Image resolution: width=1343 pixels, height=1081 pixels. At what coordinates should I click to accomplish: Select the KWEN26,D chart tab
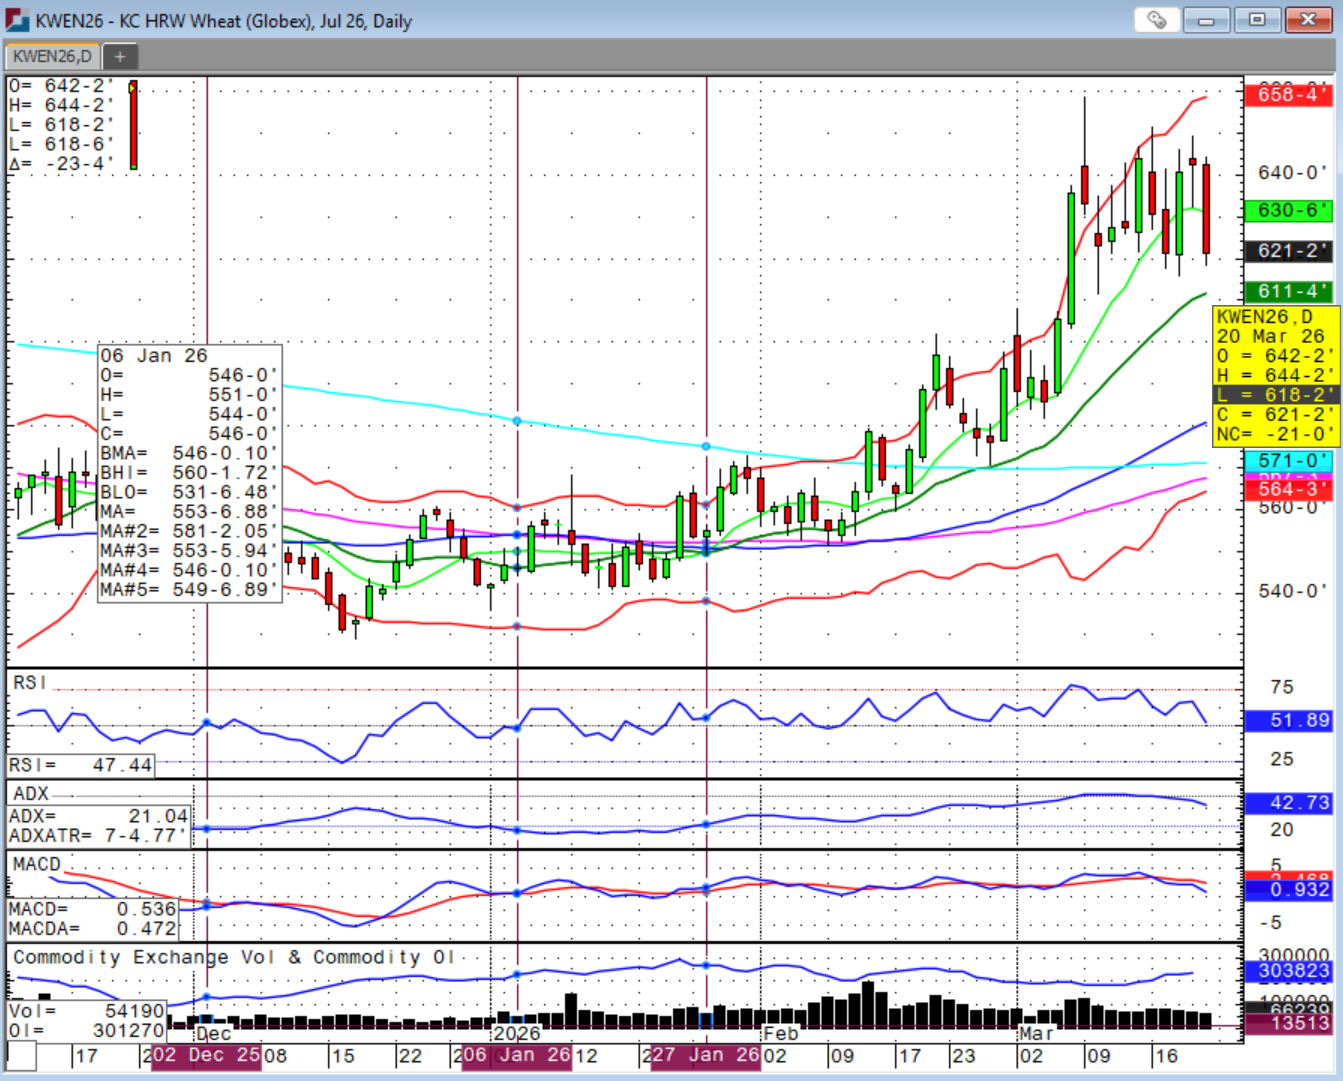point(52,56)
